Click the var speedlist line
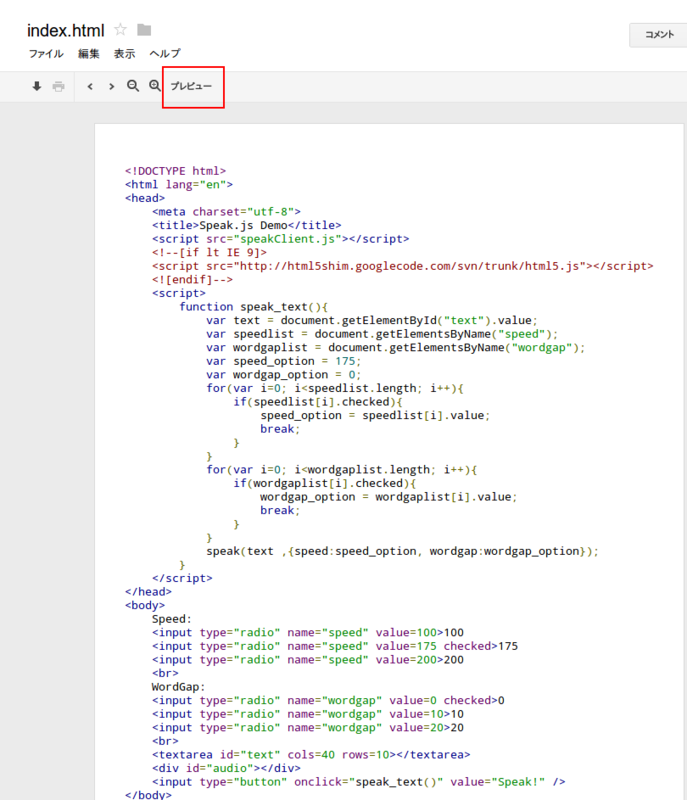Screen dimensions: 687x800 point(382,334)
